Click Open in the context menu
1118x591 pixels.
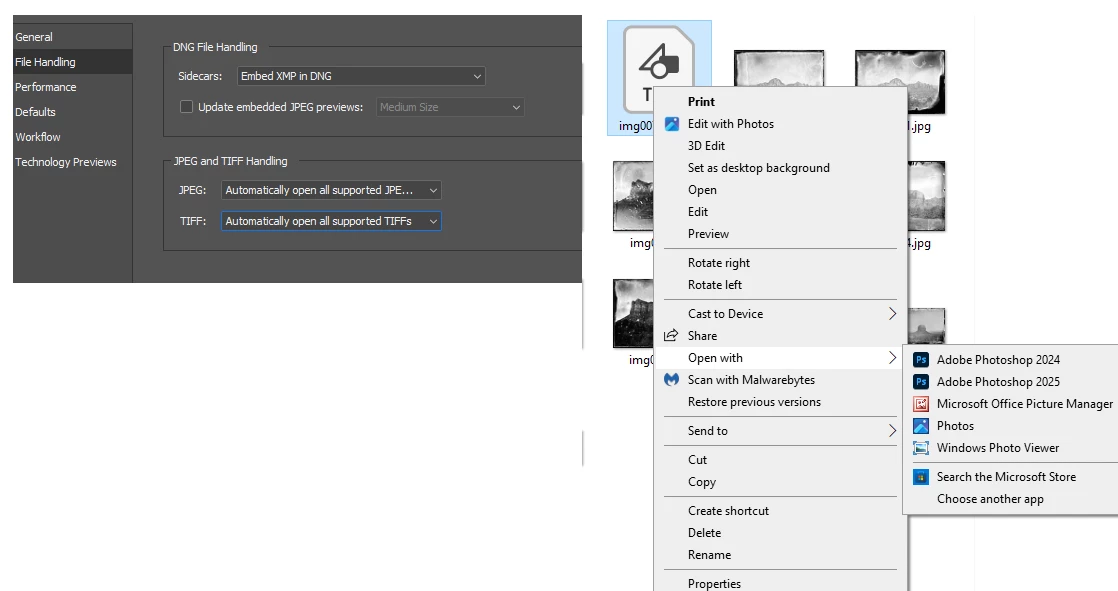(781, 190)
